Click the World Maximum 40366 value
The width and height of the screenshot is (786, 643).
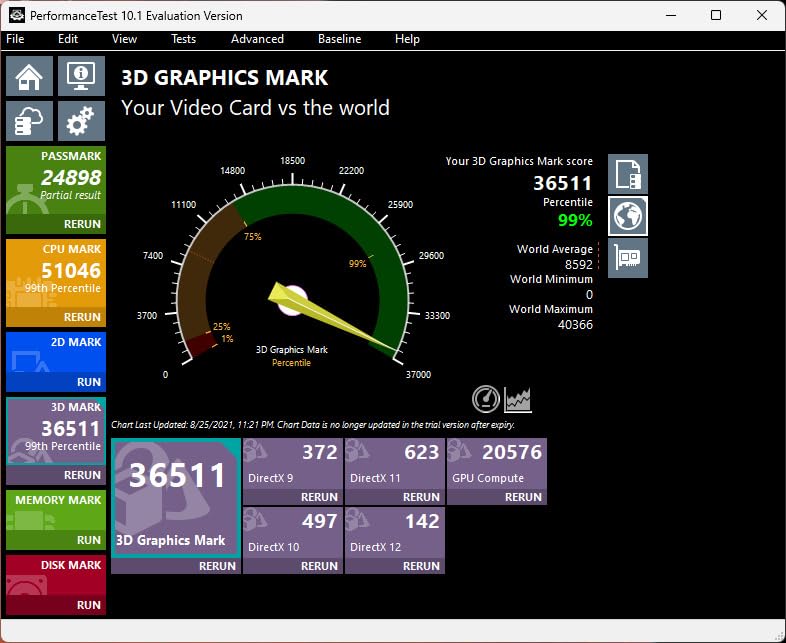575,325
